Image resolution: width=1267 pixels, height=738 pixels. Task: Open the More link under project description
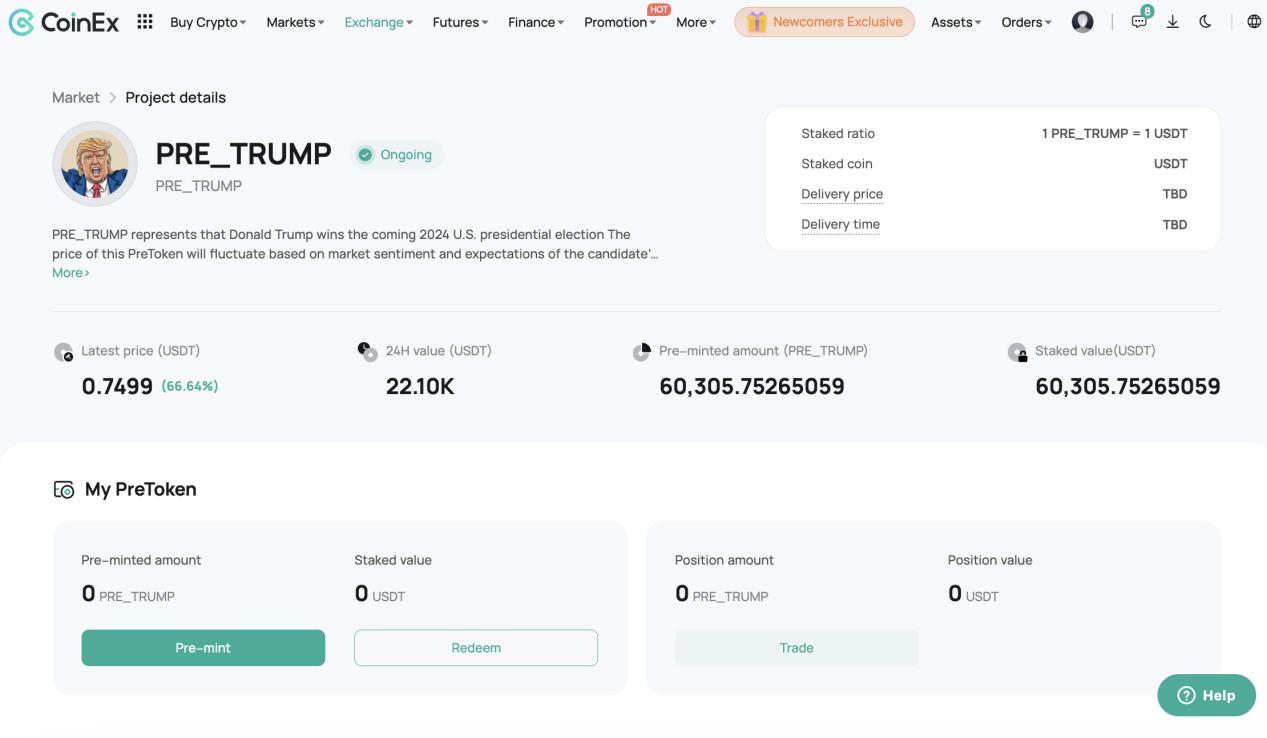69,272
